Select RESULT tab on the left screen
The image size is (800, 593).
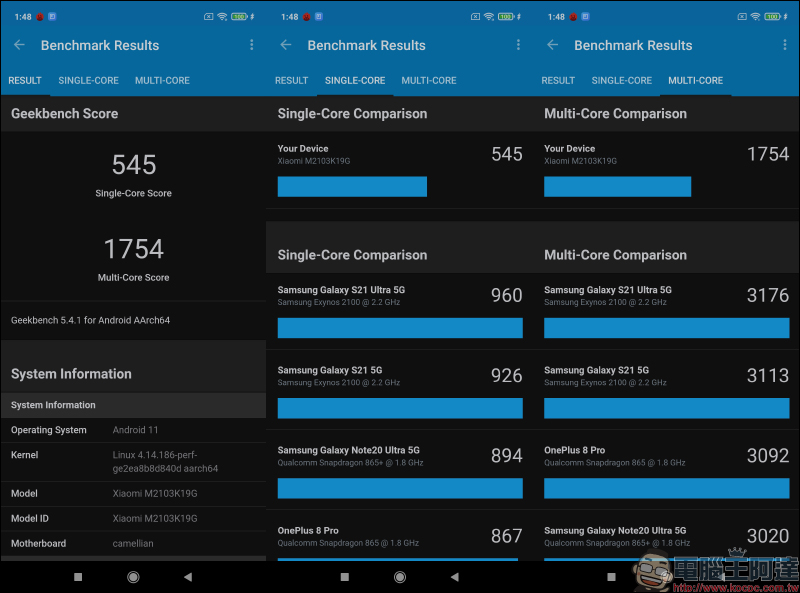pyautogui.click(x=25, y=81)
